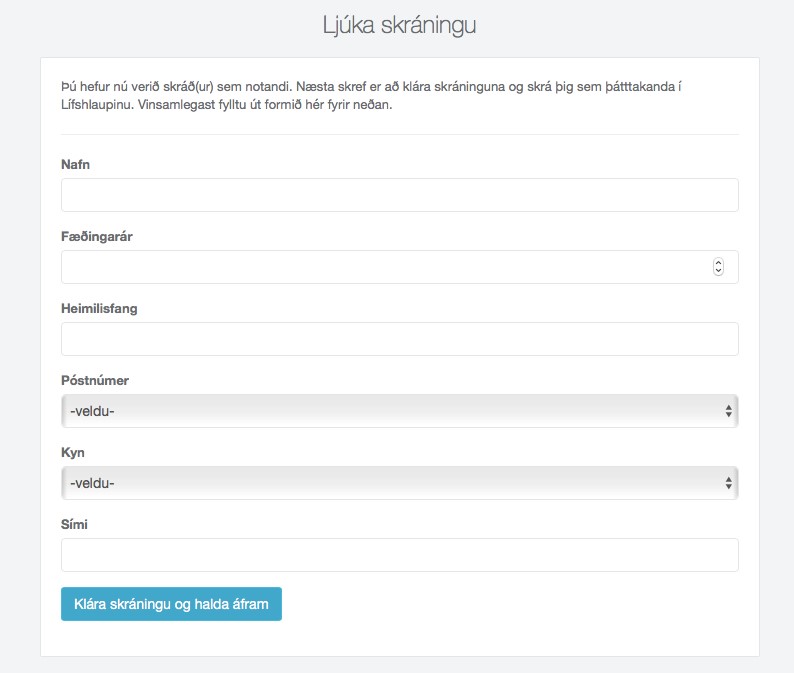Image resolution: width=794 pixels, height=673 pixels.
Task: Click the Heimilisfang input field
Action: coord(400,339)
